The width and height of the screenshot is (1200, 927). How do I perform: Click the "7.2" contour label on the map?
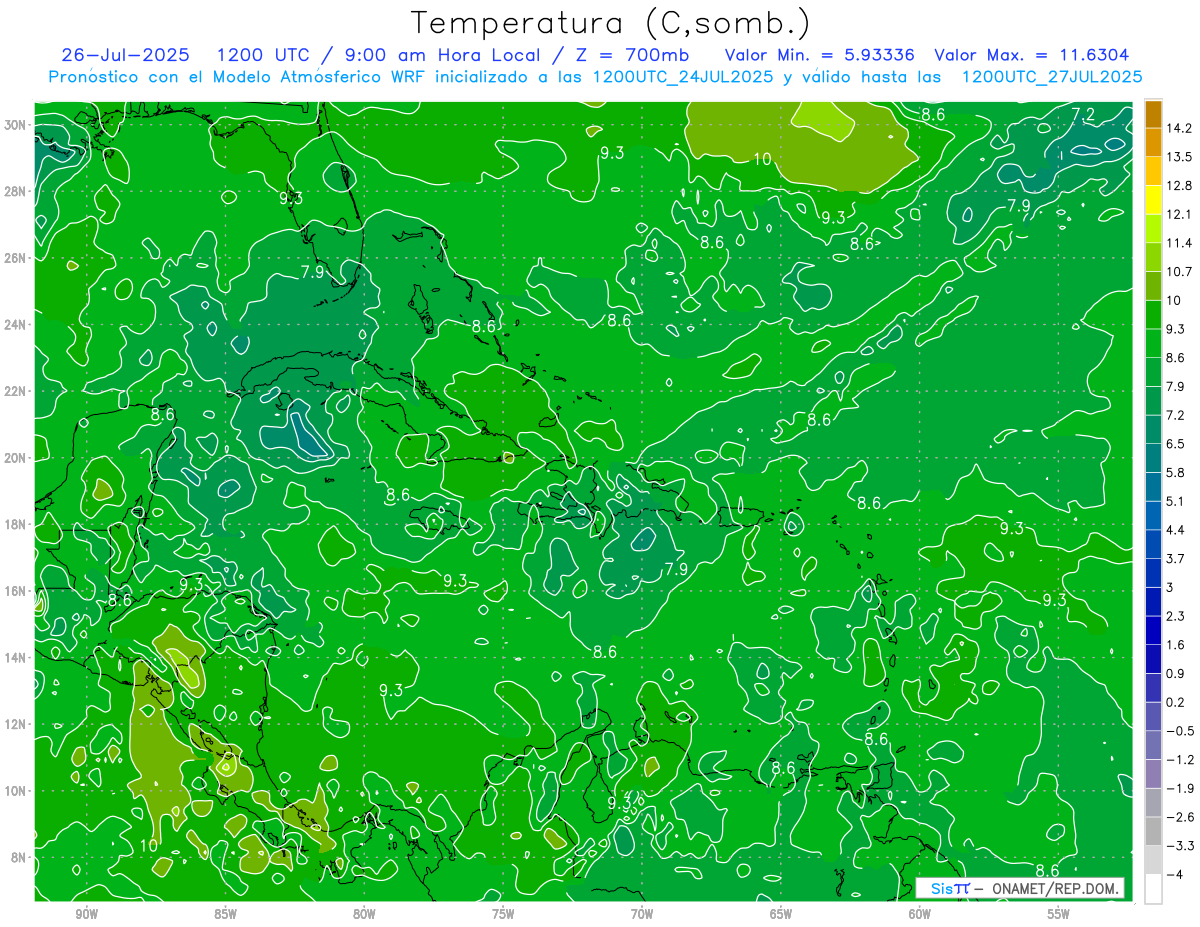click(x=1083, y=115)
